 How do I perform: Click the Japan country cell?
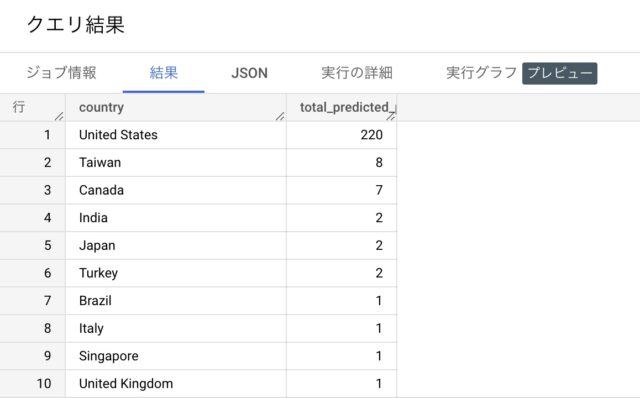click(x=176, y=245)
